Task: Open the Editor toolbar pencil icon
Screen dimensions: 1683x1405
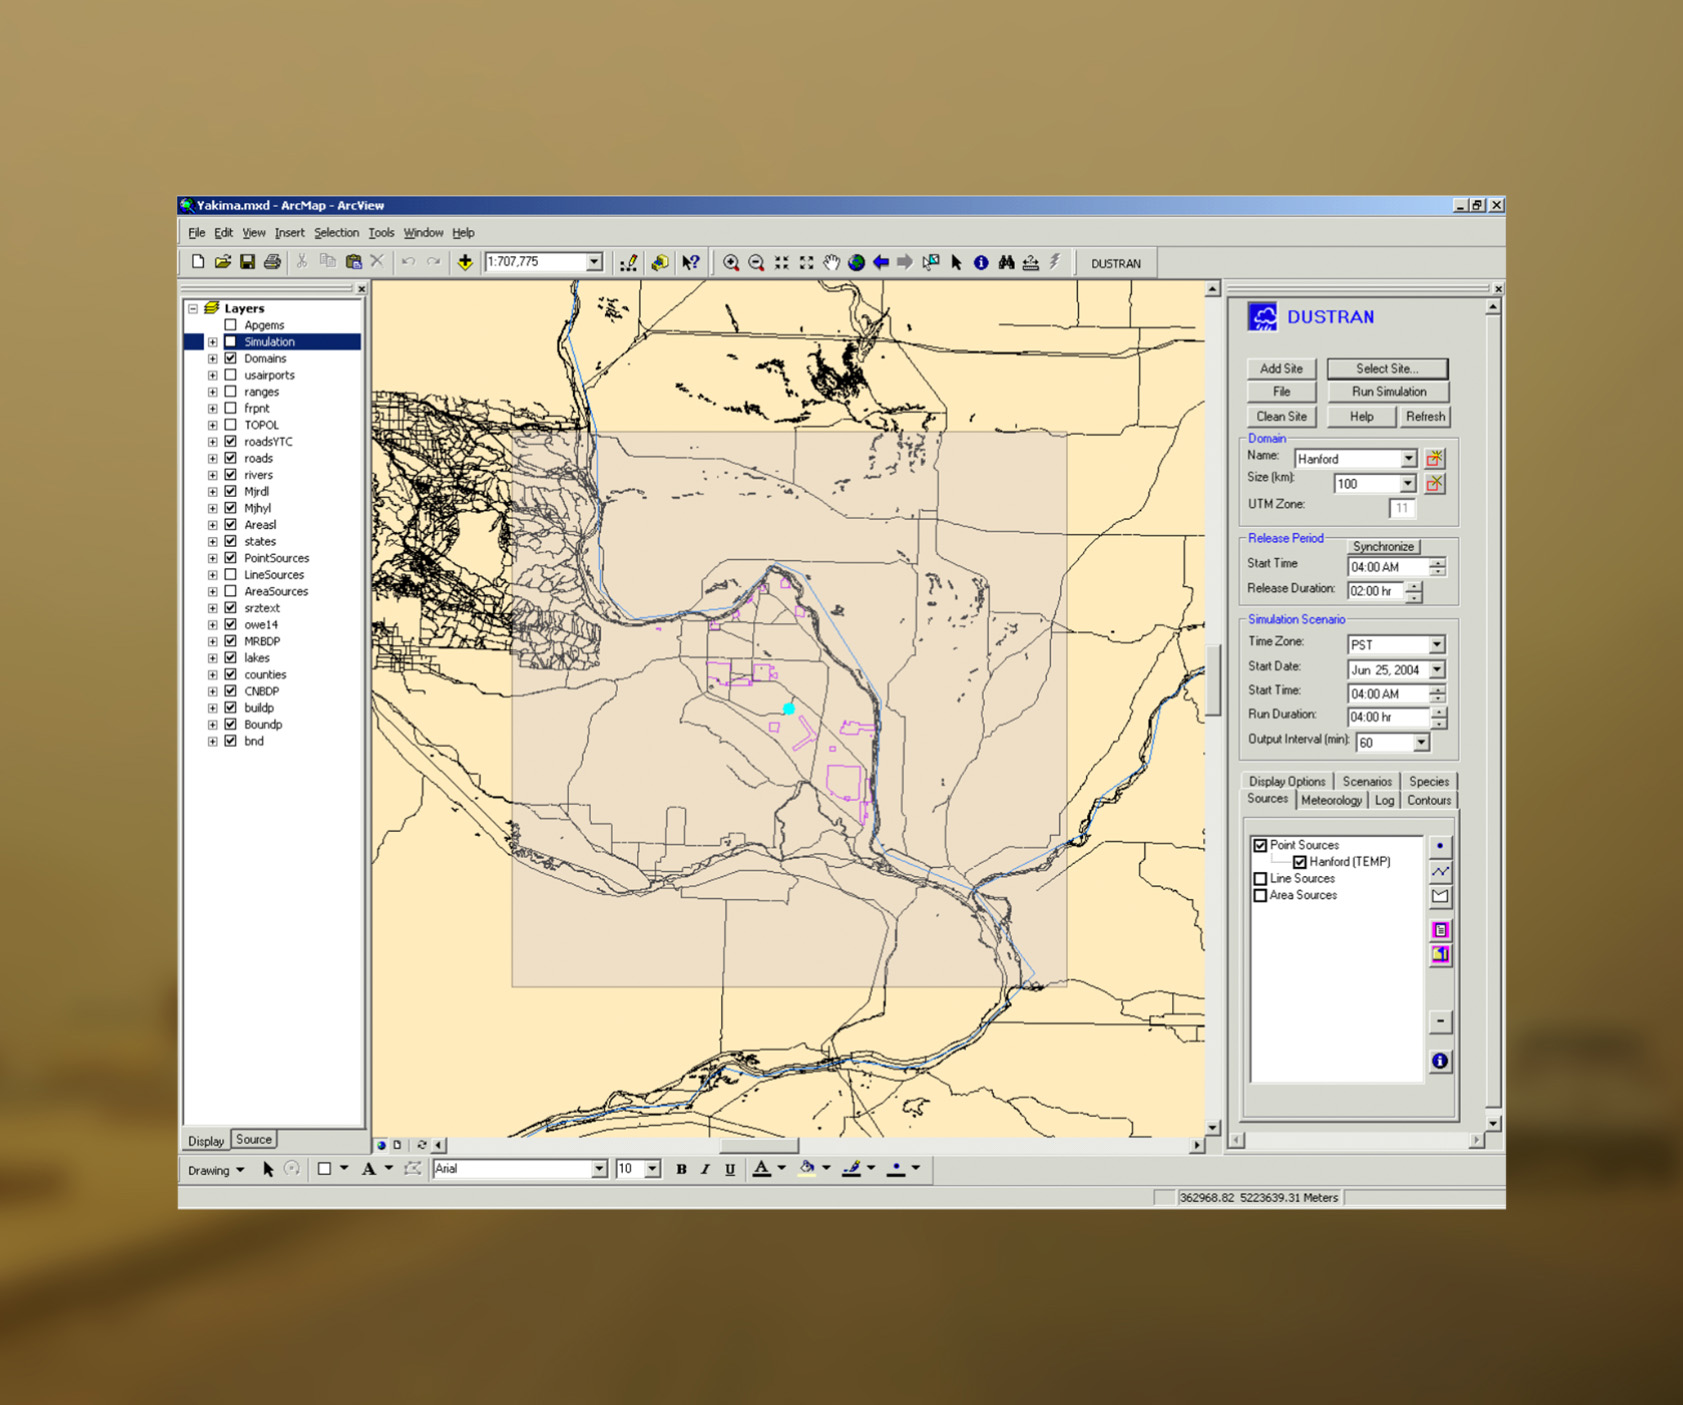Action: [628, 262]
